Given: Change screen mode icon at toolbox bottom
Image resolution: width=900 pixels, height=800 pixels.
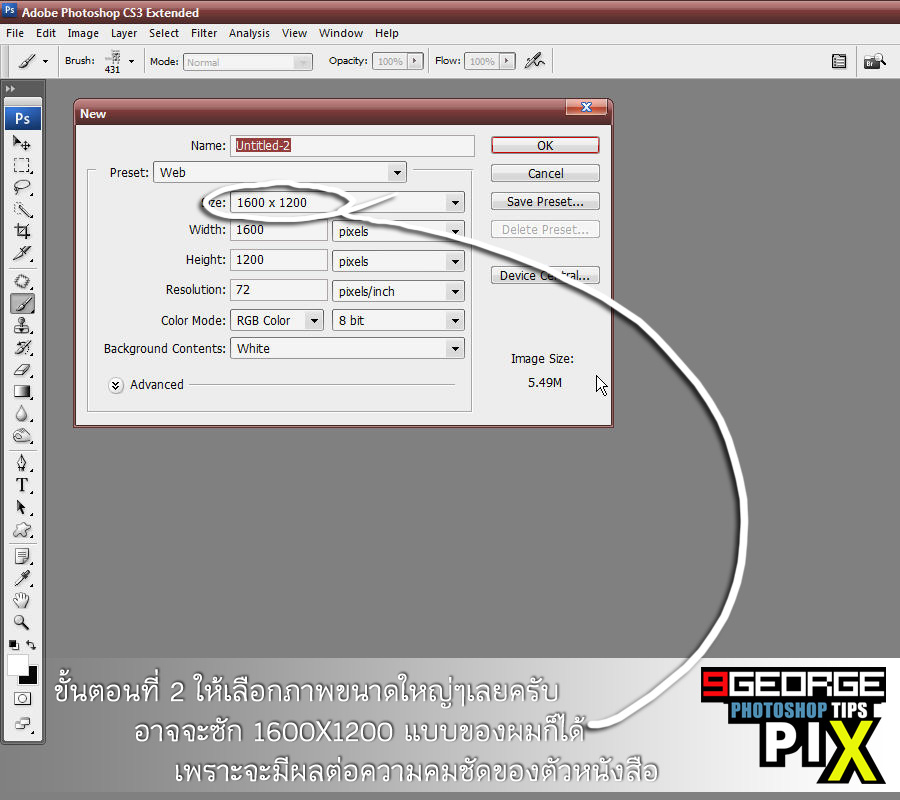Looking at the screenshot, I should coord(22,723).
